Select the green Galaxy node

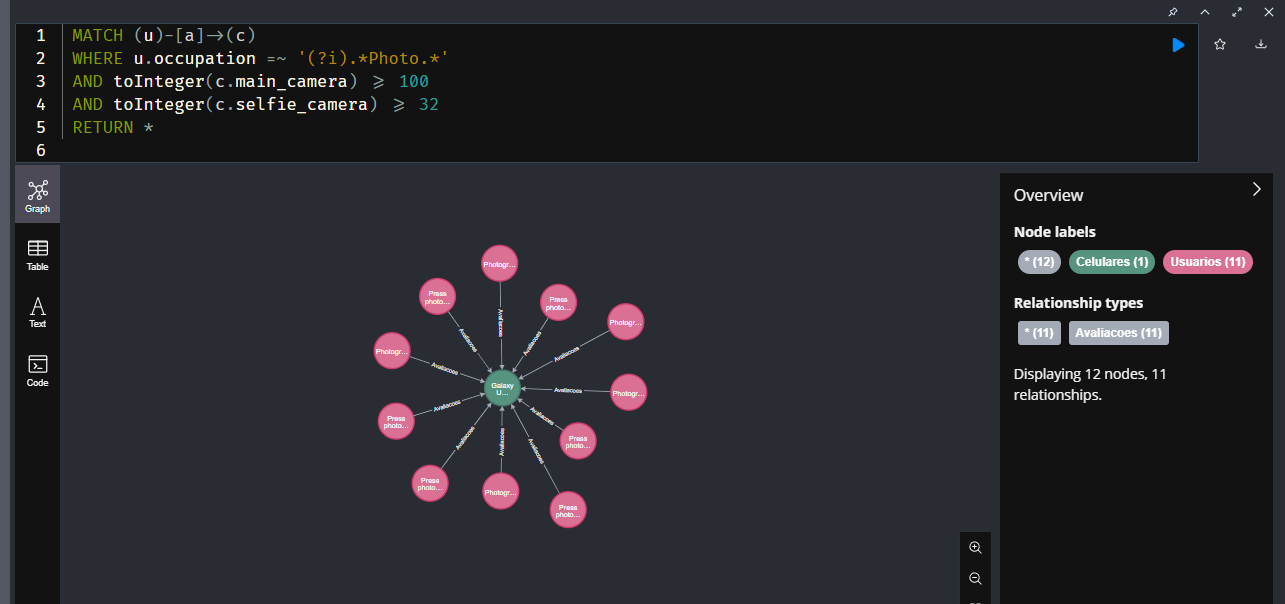point(502,388)
